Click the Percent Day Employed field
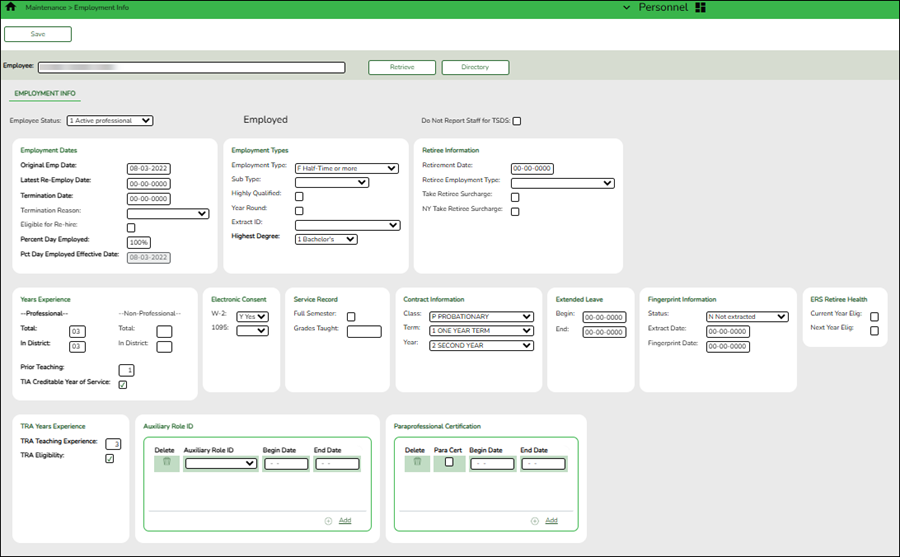Screen dimensions: 900x557 click(138, 242)
